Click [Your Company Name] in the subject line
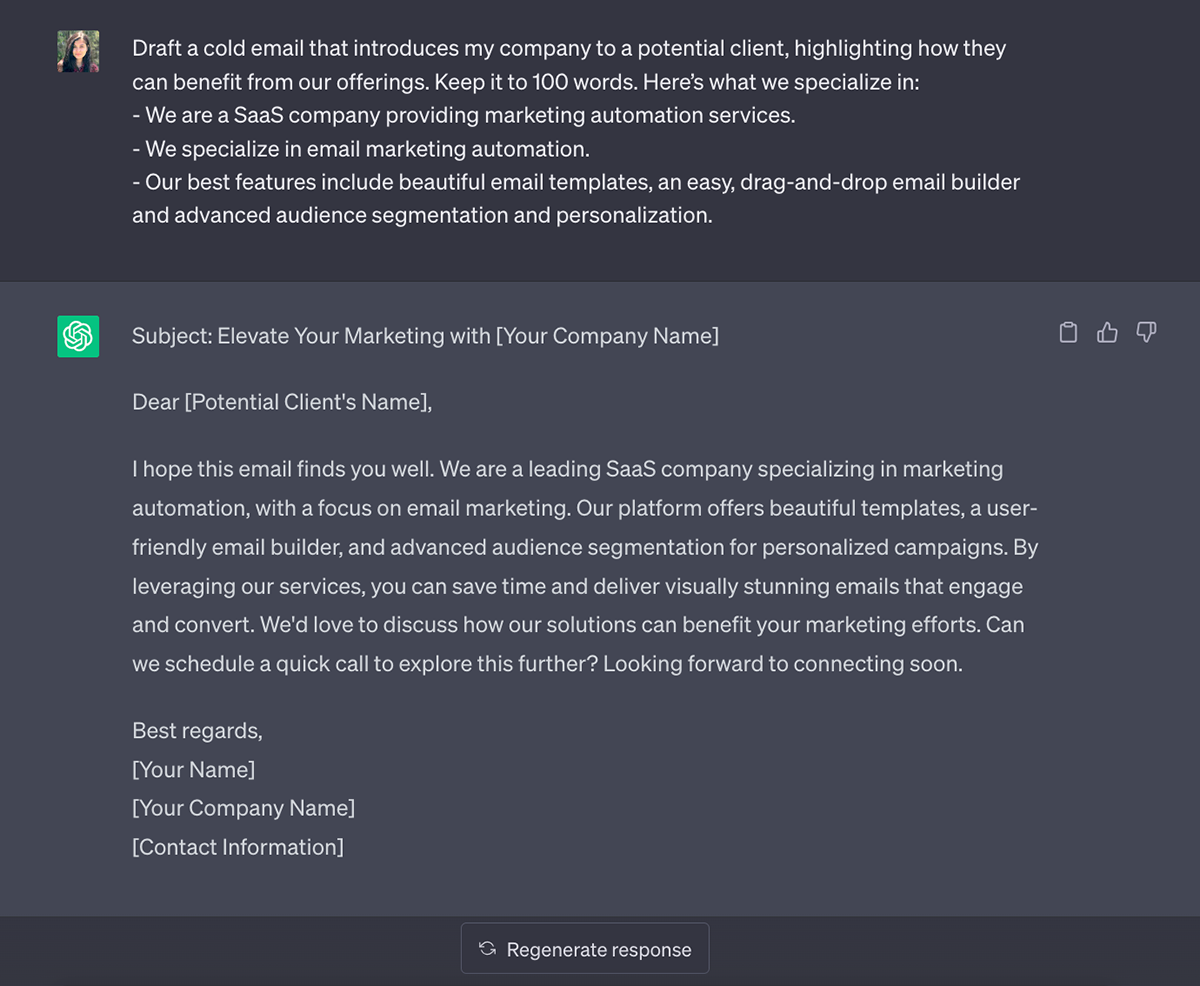 [607, 336]
